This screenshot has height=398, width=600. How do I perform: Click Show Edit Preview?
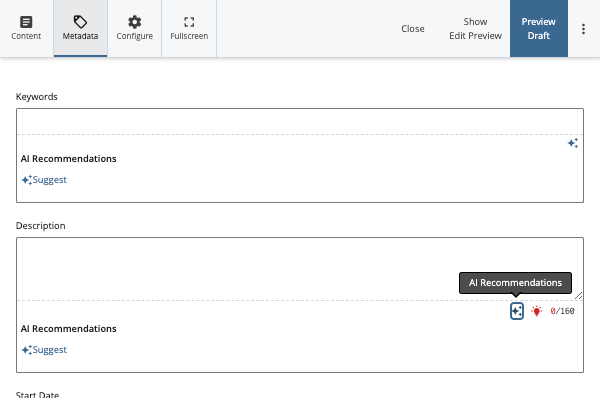[475, 29]
